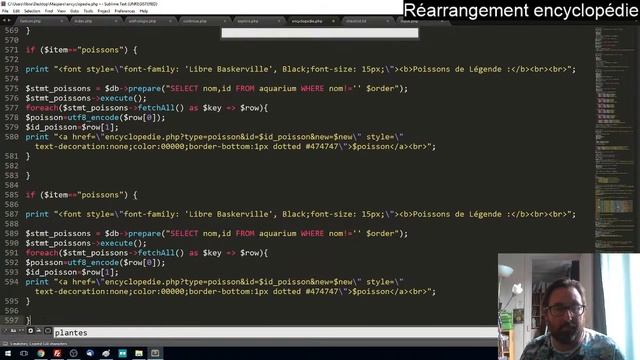The image size is (640, 360).
Task: Open the File menu
Action: point(5,11)
